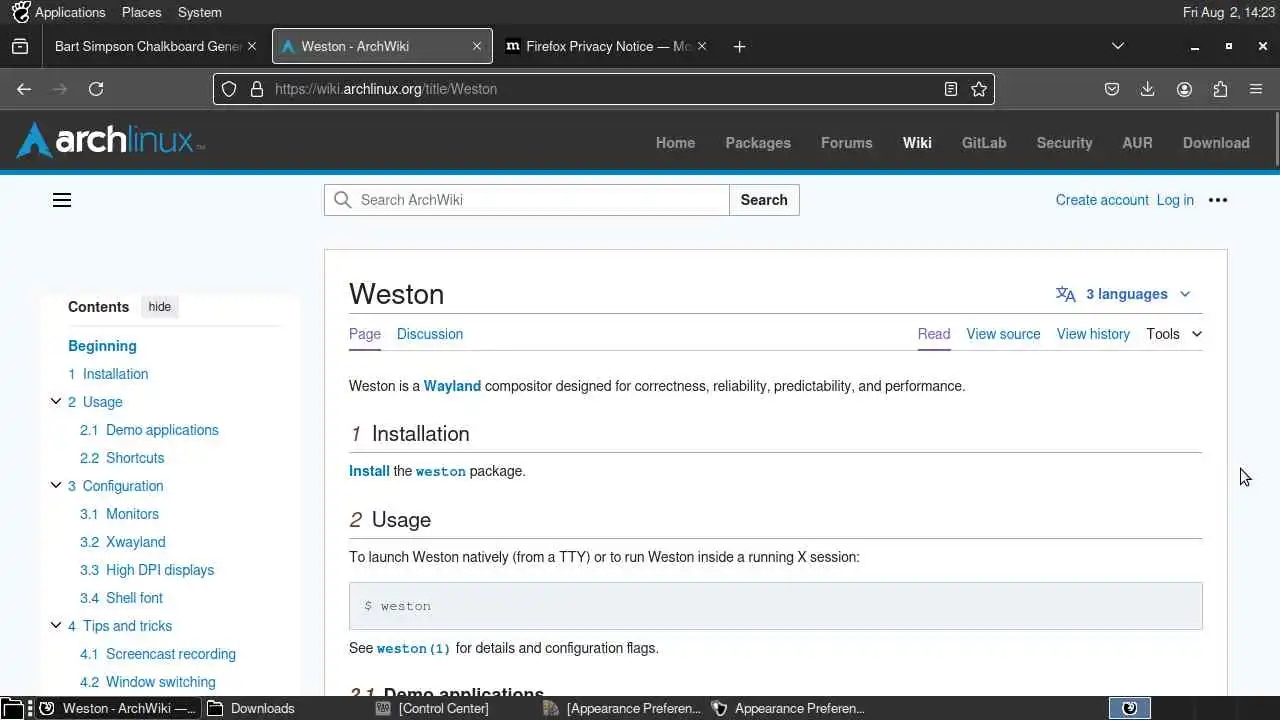
Task: Open the weston(1) man page link
Action: tap(414, 648)
